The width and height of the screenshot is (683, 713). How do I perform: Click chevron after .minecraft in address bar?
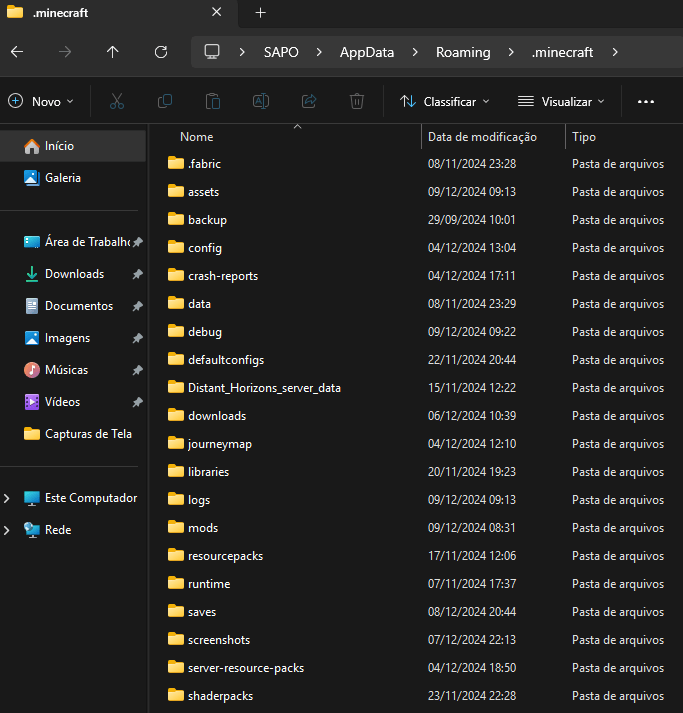pos(615,52)
